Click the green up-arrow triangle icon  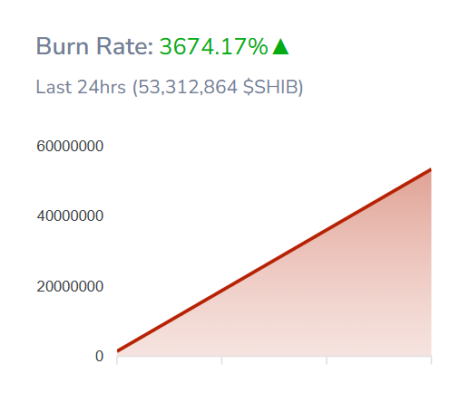[x=280, y=46]
